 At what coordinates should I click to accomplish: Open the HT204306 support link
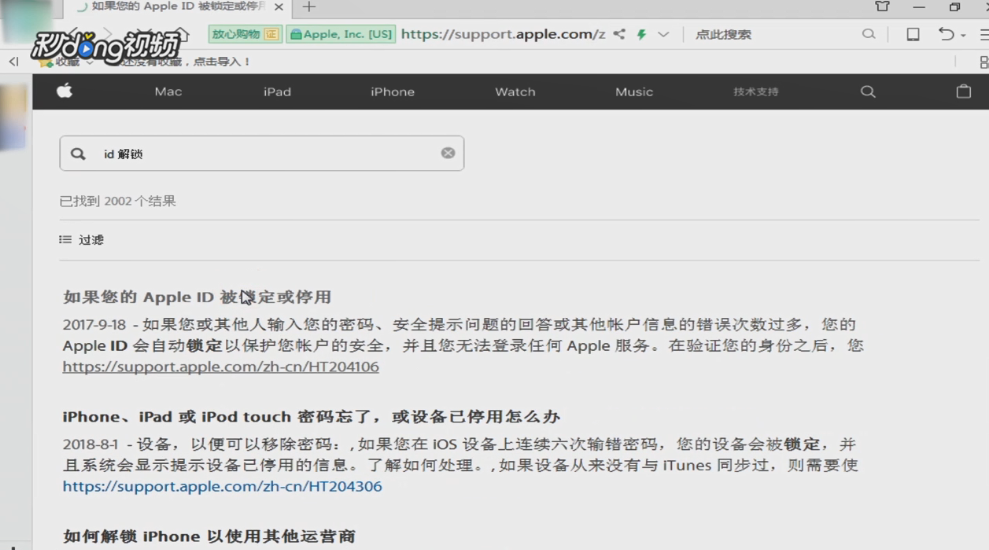(x=222, y=487)
